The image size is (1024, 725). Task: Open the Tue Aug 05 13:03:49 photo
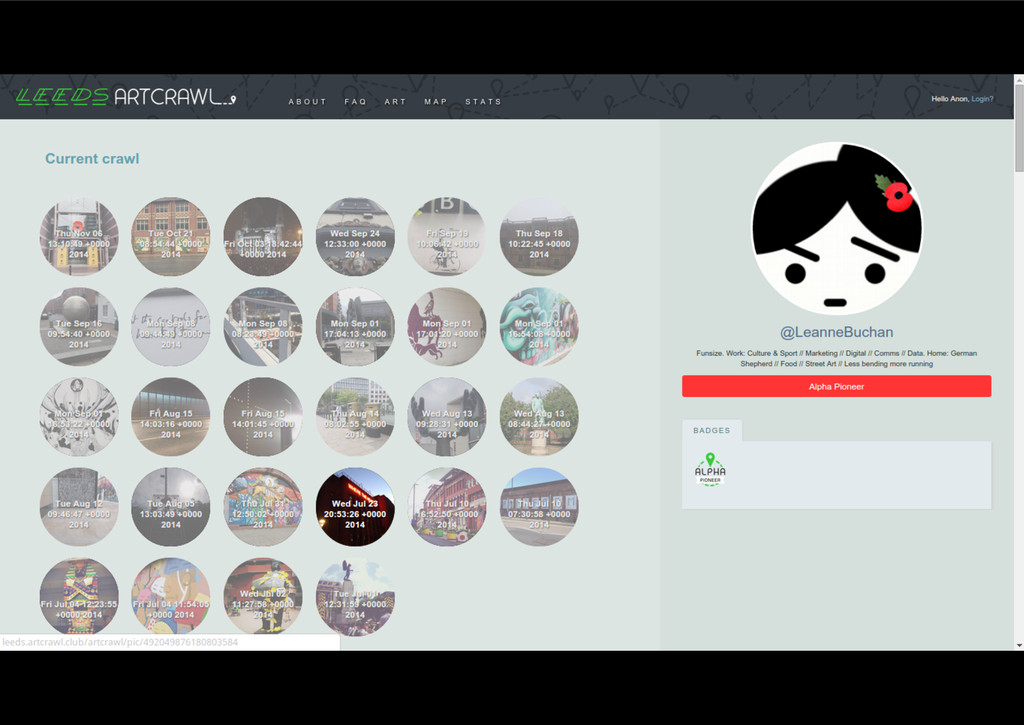(170, 507)
